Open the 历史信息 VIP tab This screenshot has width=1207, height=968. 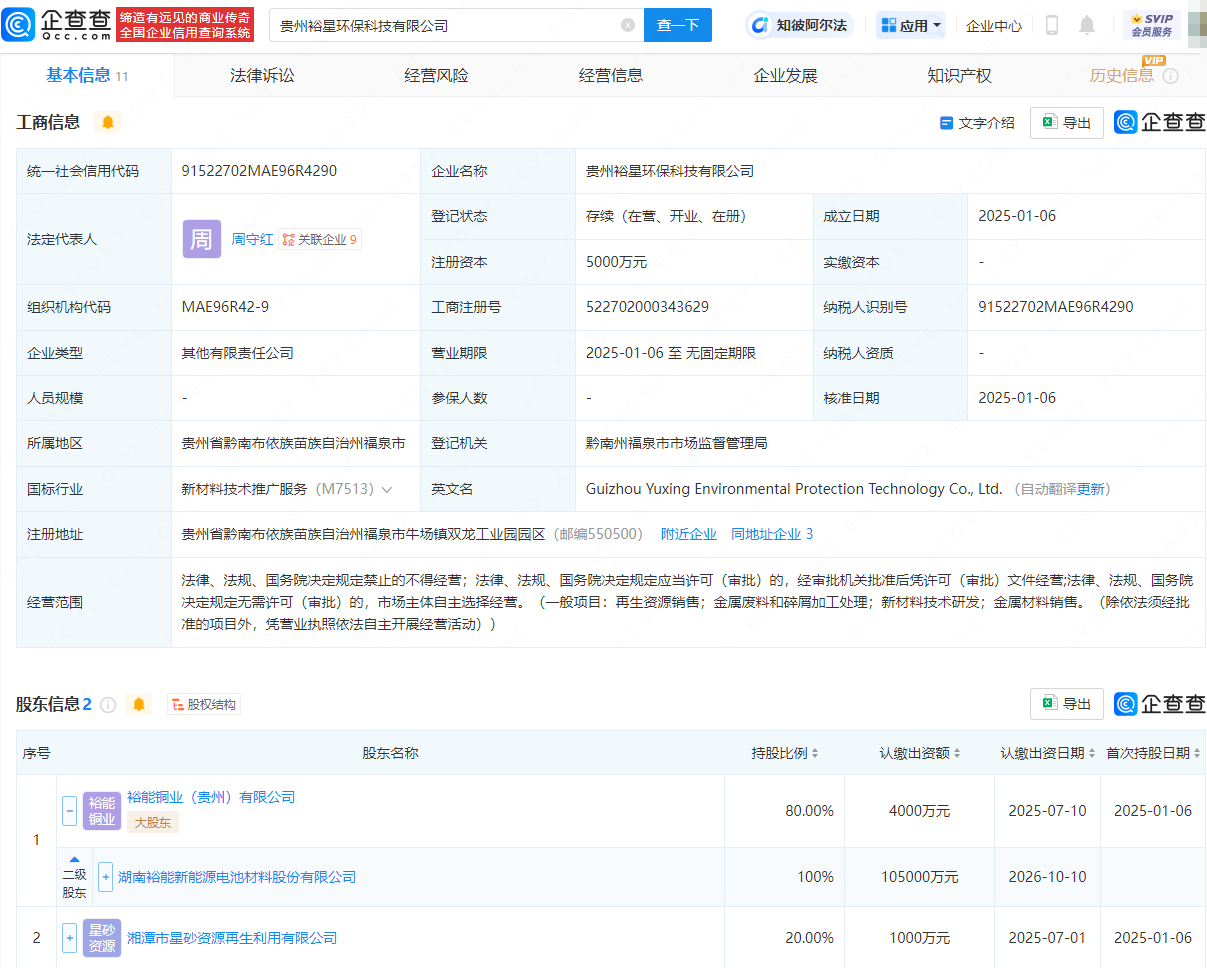(x=1121, y=75)
